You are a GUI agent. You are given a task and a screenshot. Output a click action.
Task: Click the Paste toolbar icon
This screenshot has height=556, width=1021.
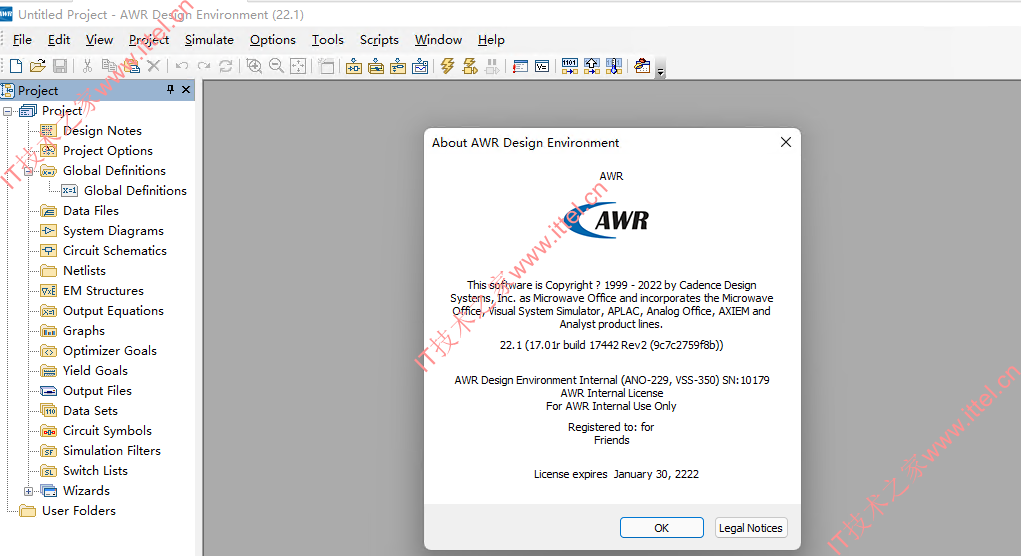coord(132,66)
